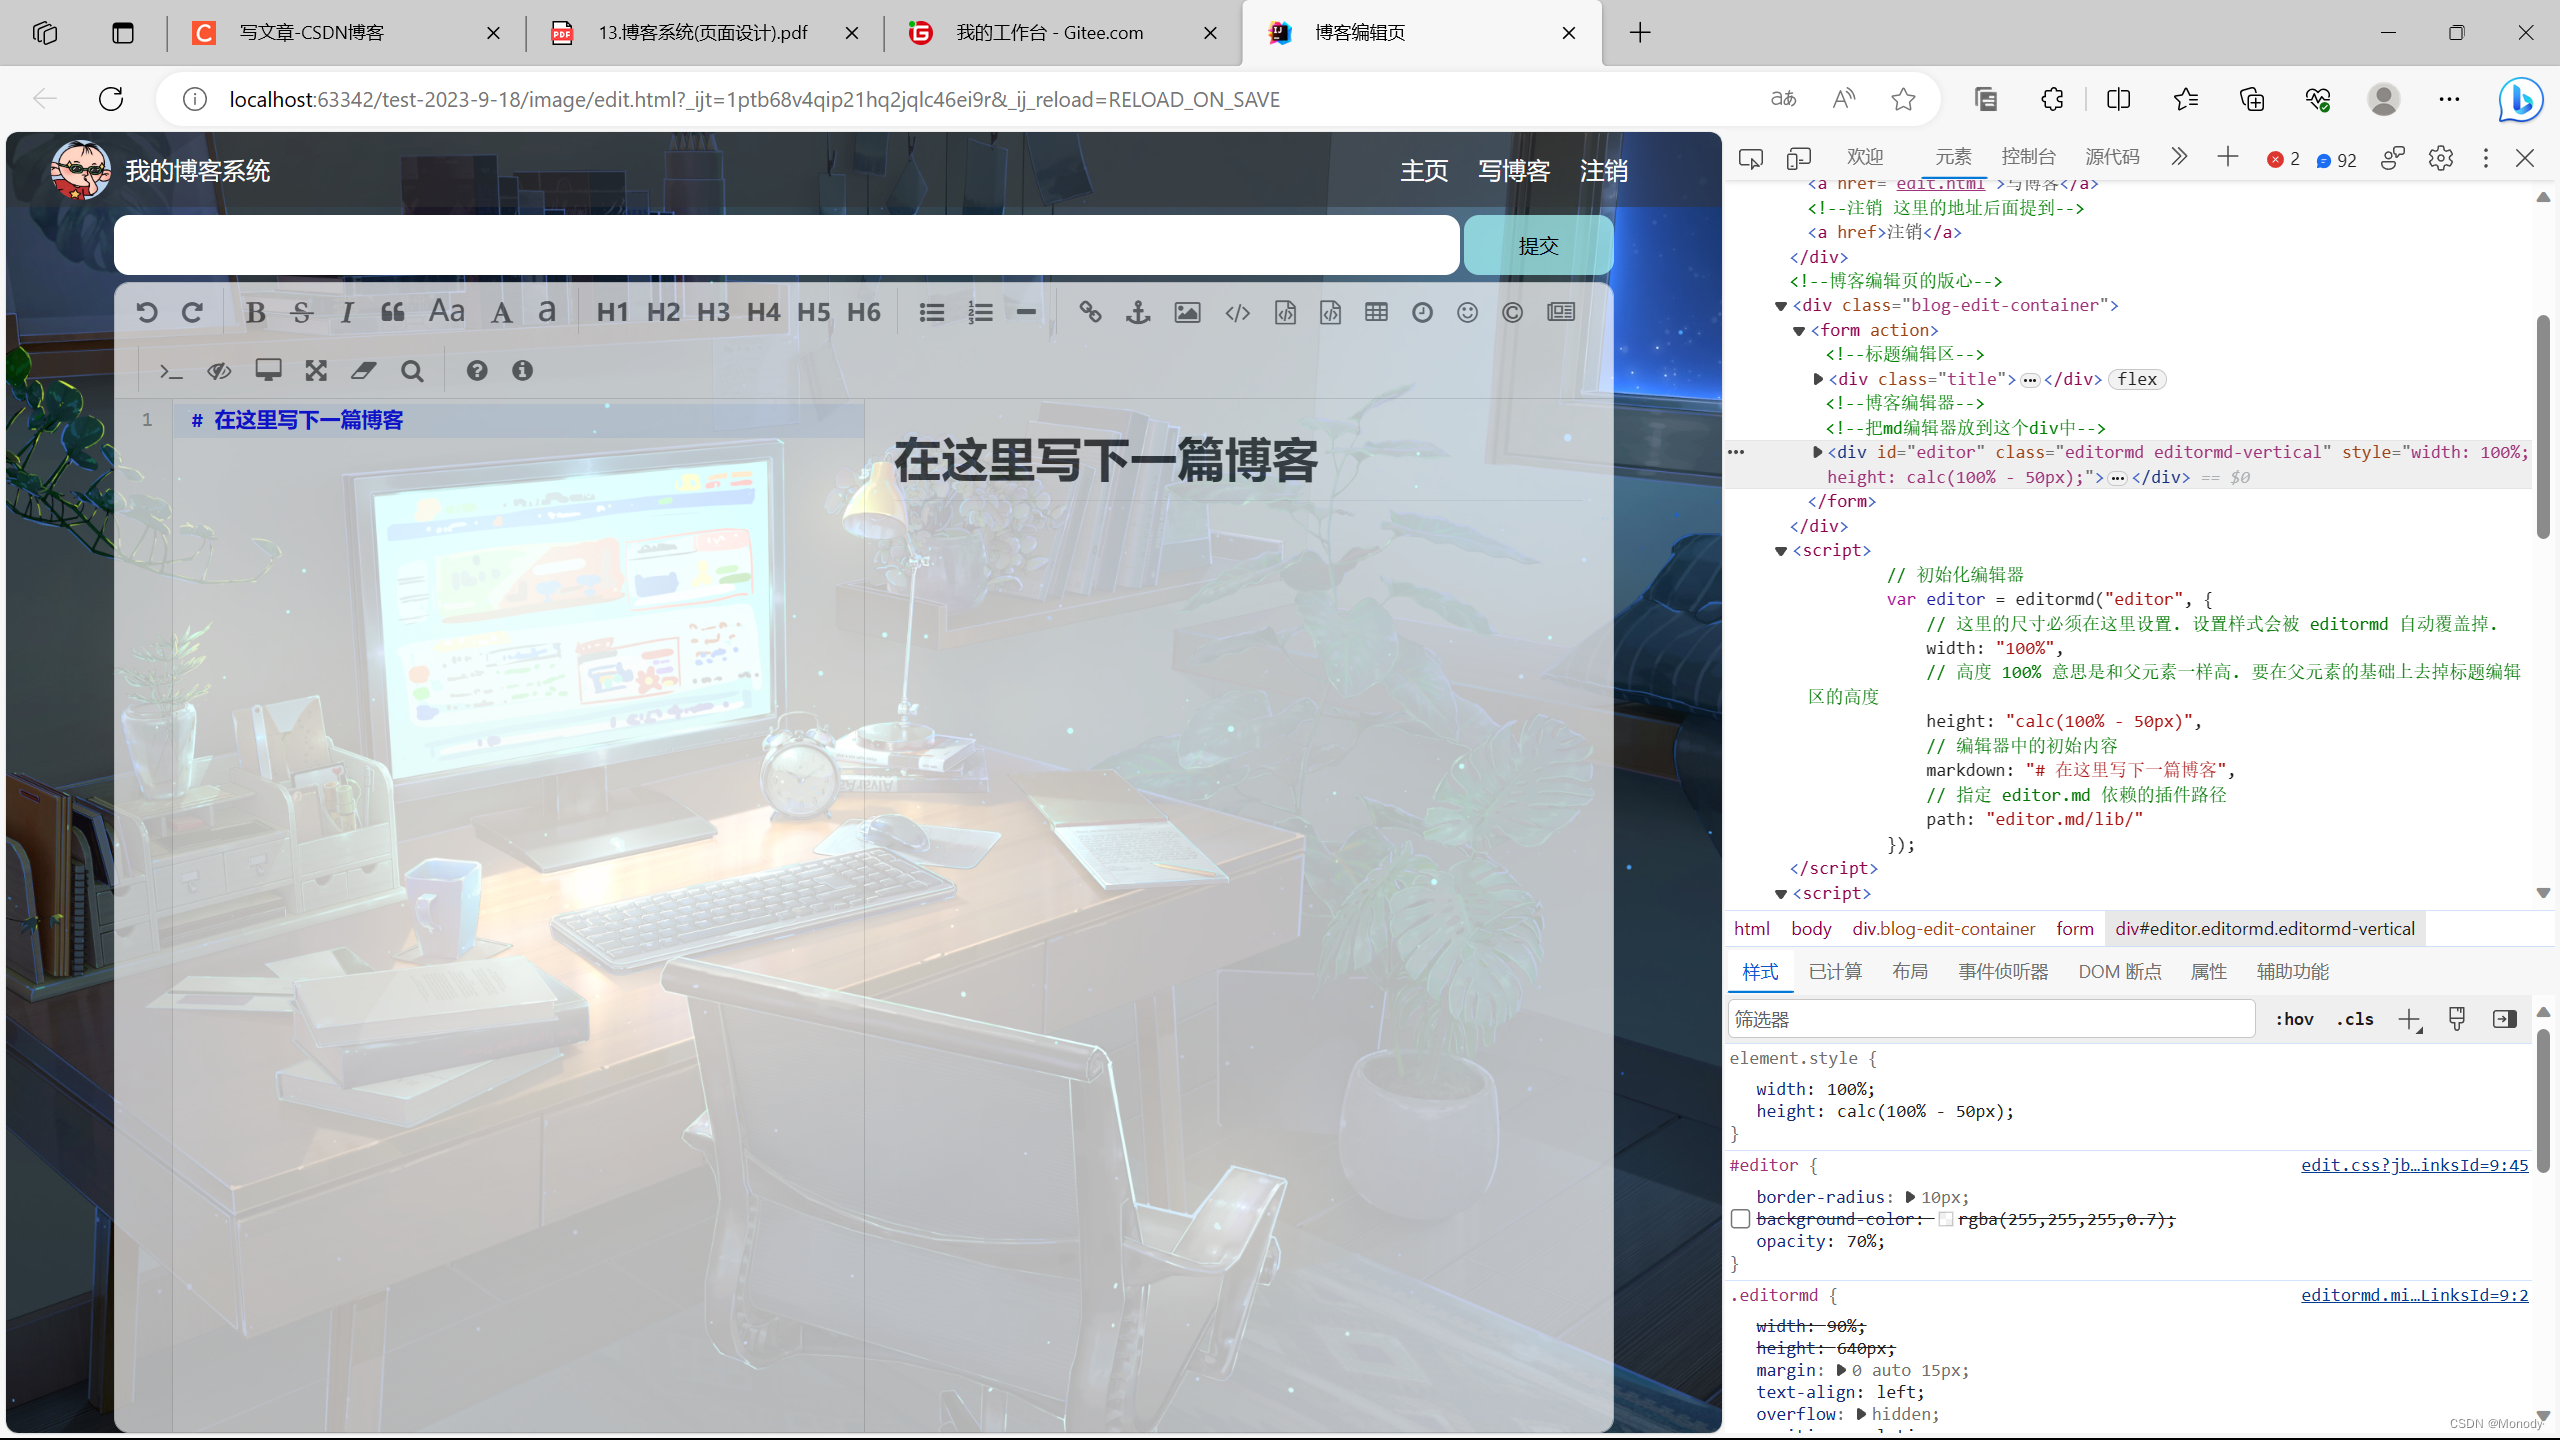Insert a hyperlink via link icon
This screenshot has width=2560, height=1440.
coord(1090,313)
